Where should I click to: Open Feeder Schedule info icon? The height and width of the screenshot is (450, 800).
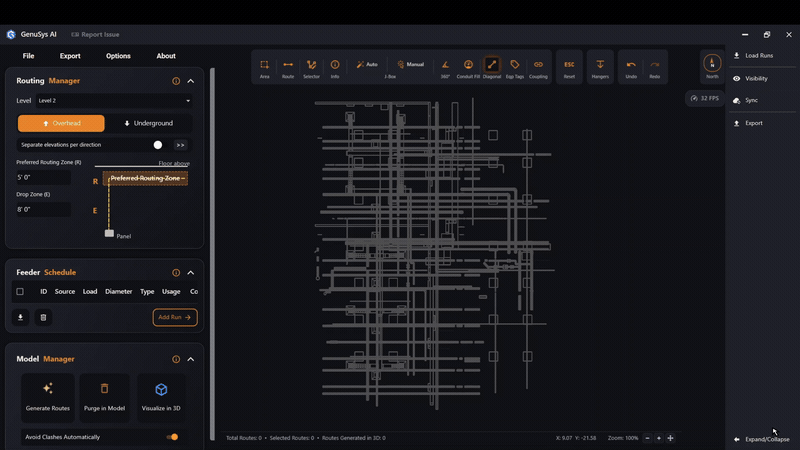pyautogui.click(x=176, y=273)
